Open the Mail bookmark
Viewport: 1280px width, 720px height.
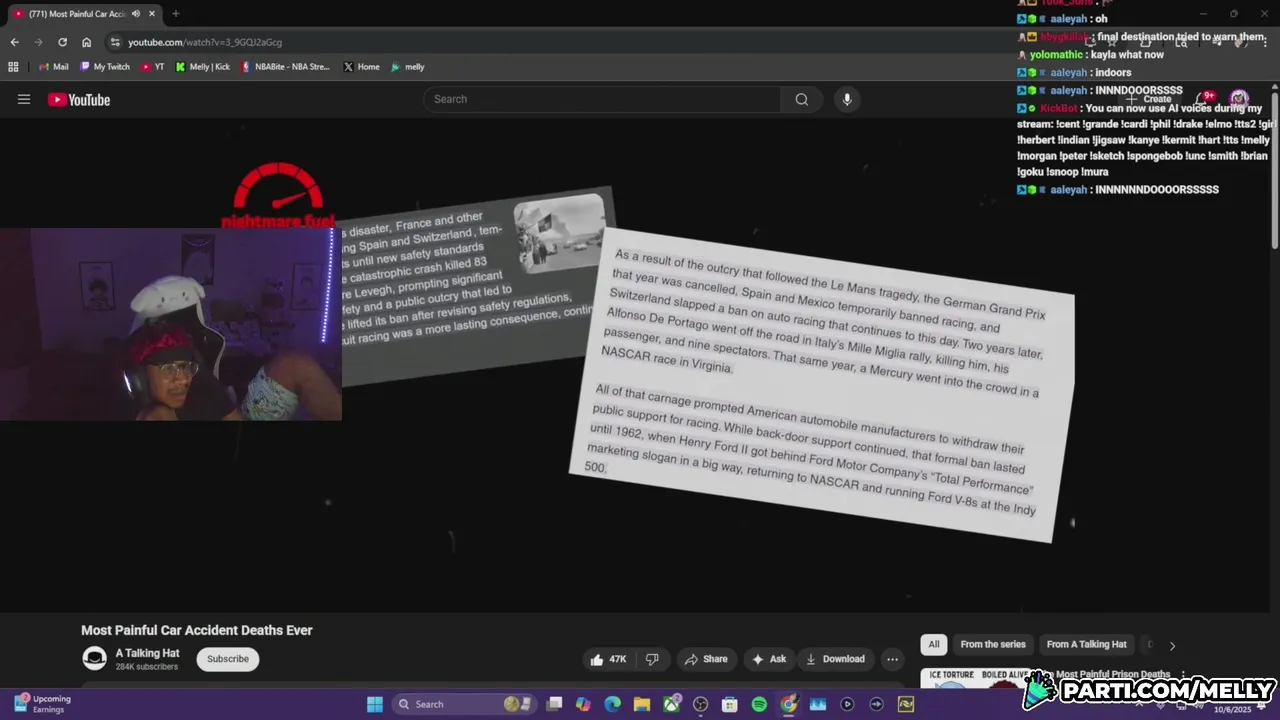(x=53, y=67)
